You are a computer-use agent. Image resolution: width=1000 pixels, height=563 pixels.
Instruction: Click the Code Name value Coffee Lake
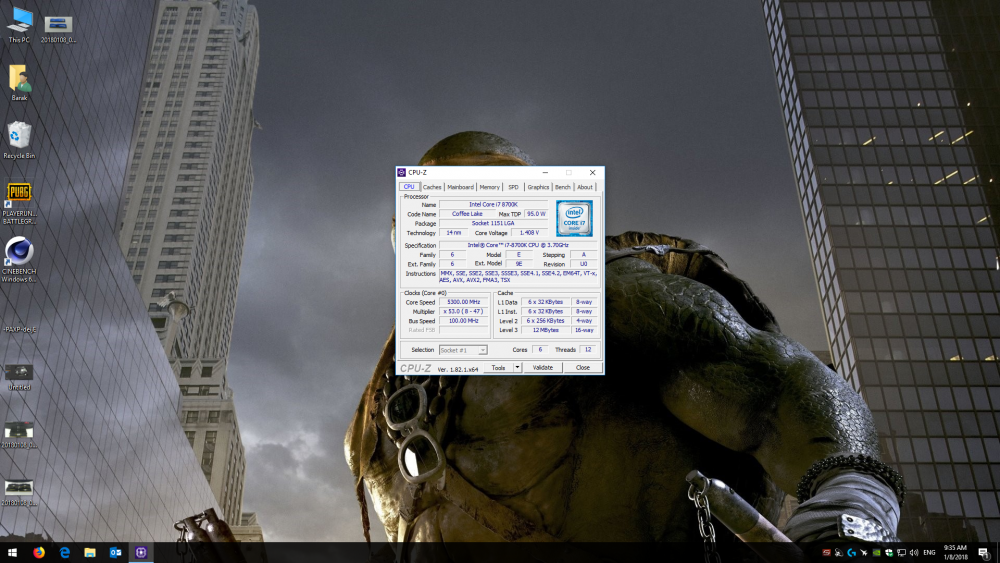[467, 214]
